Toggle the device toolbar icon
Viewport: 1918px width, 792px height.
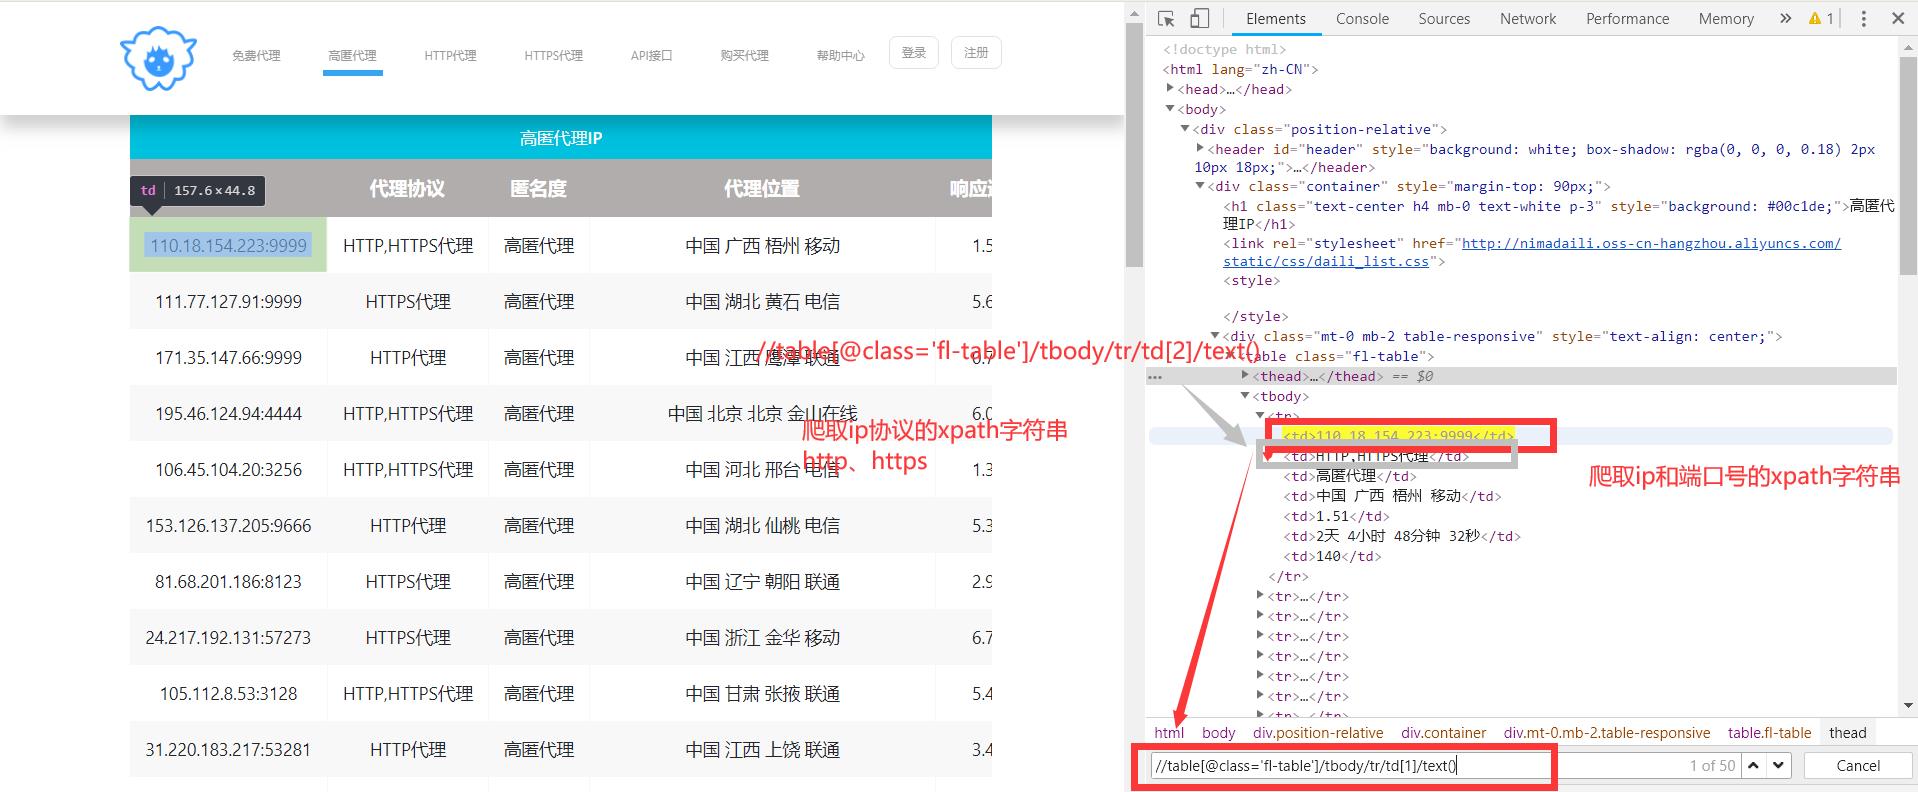click(x=1200, y=19)
